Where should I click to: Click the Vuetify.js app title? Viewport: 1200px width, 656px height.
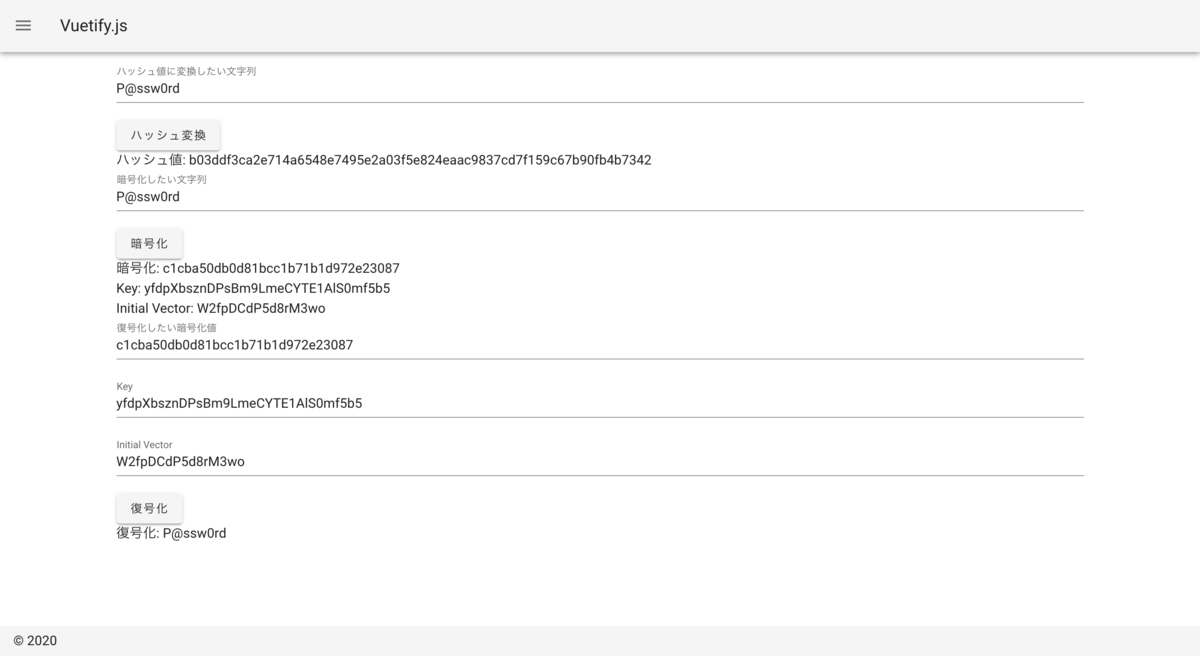94,26
